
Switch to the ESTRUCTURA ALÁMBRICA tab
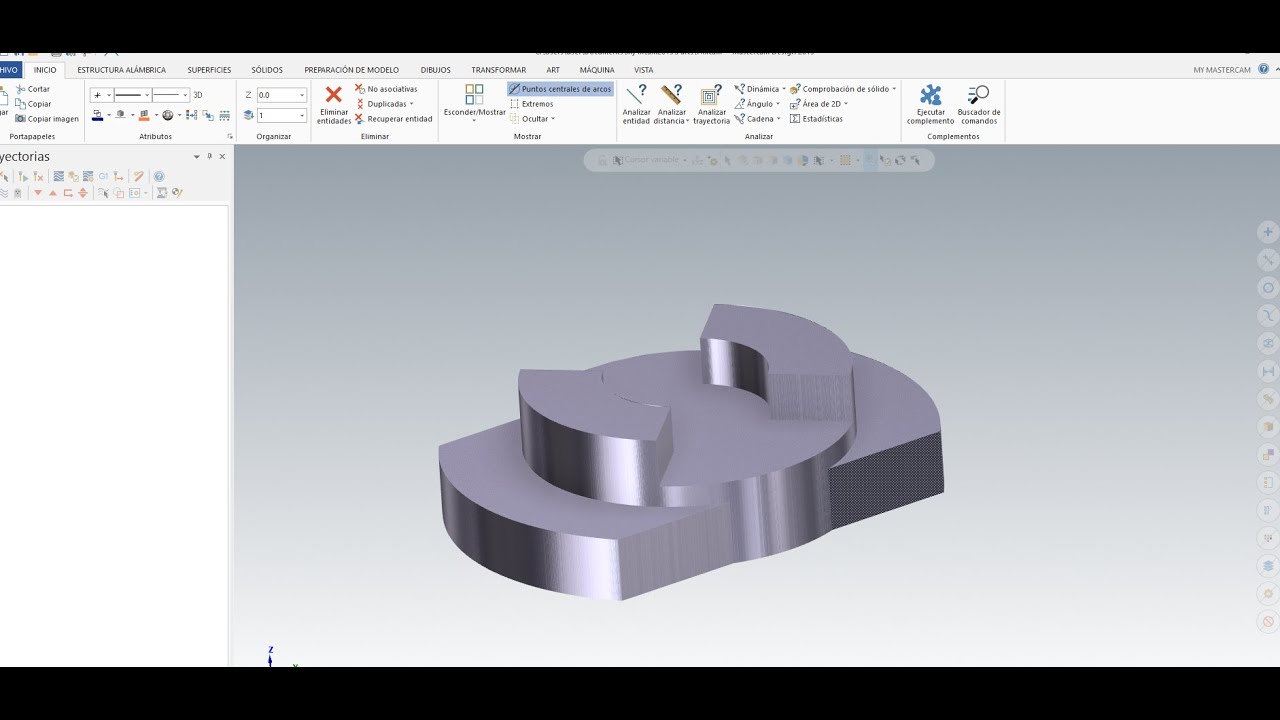(121, 70)
